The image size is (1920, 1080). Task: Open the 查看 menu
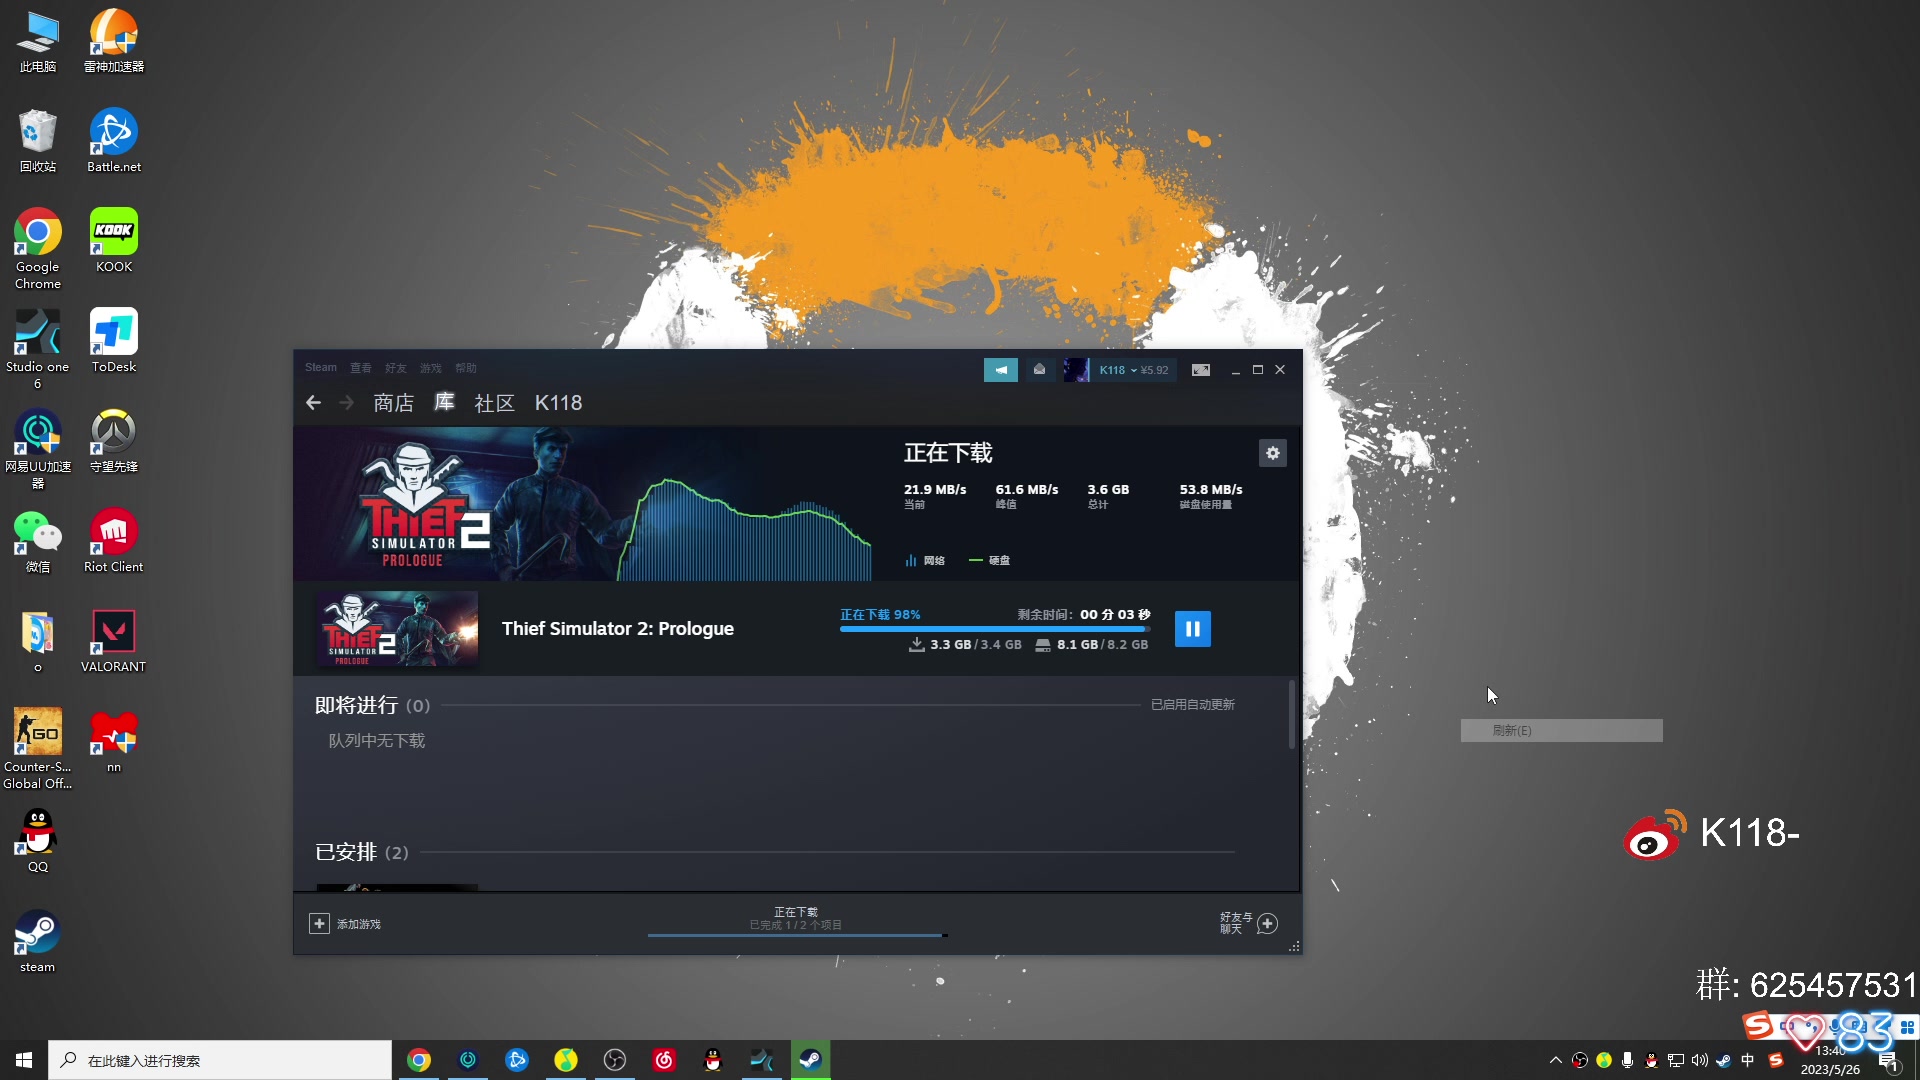(360, 368)
